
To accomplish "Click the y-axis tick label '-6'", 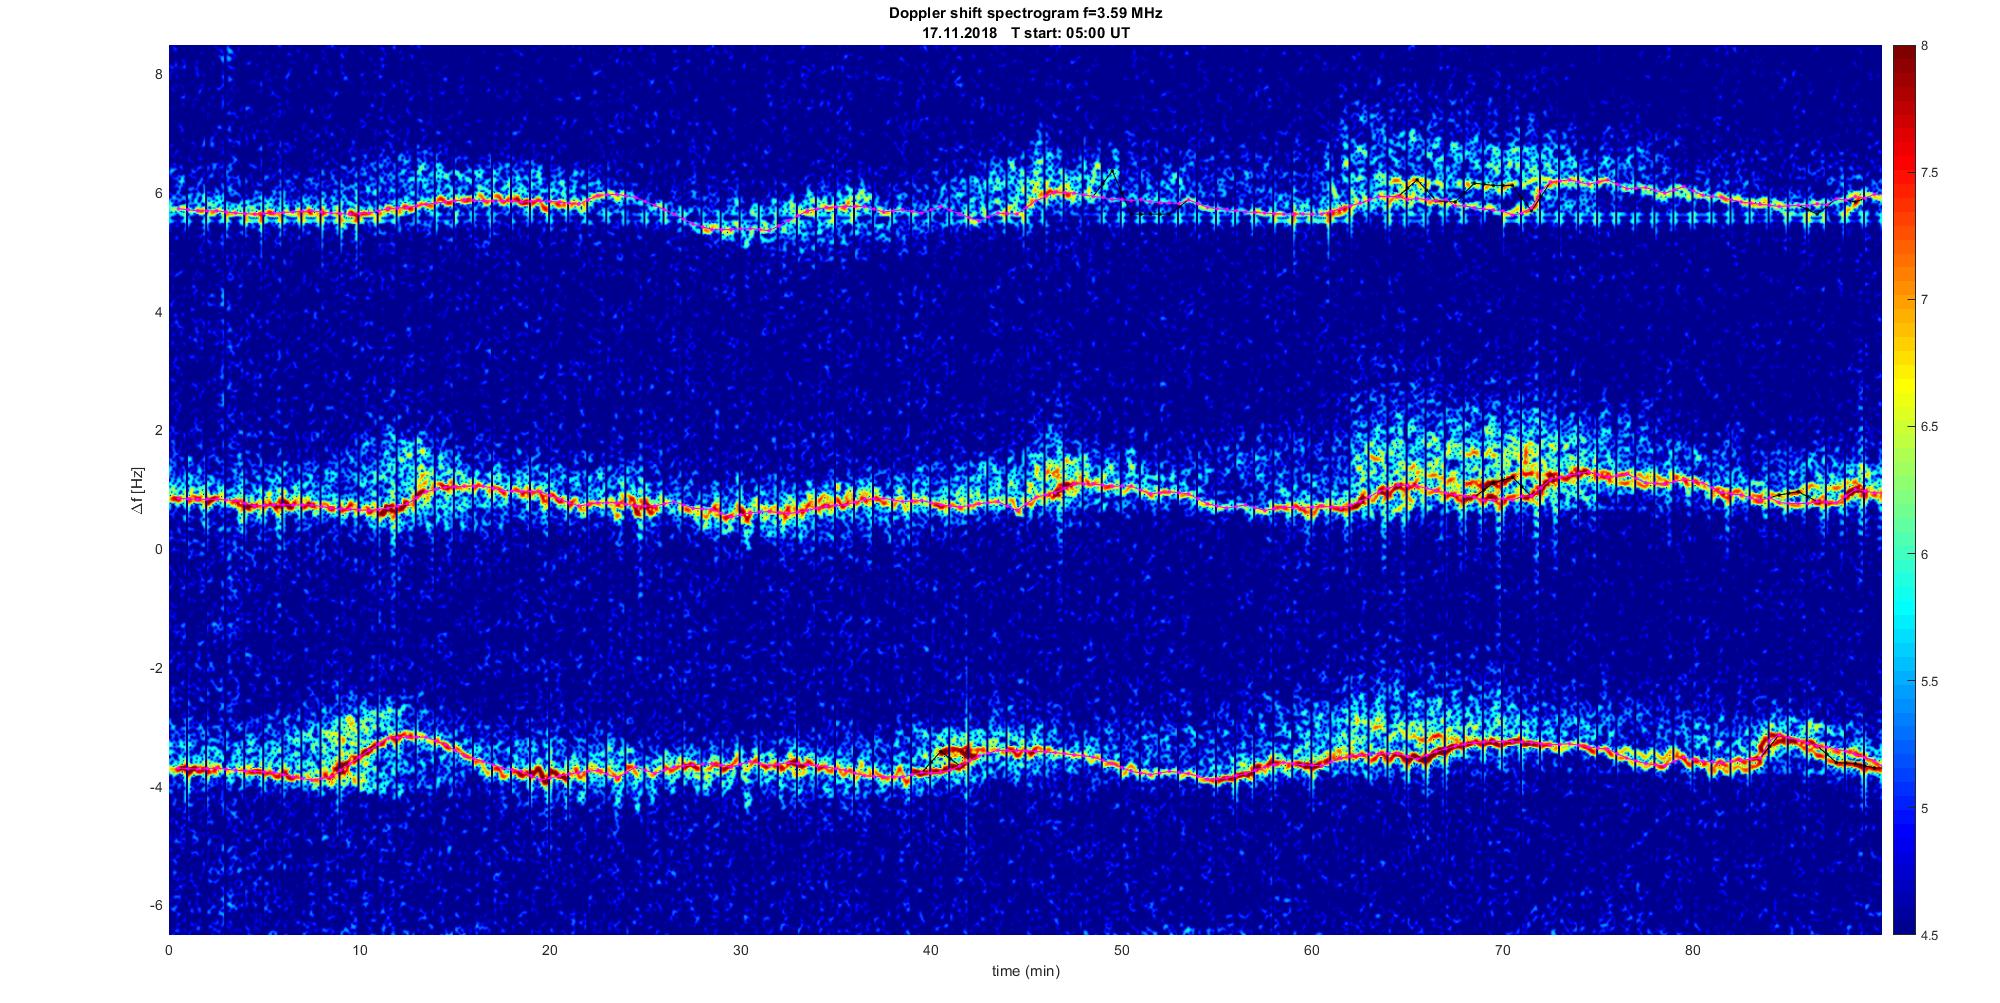I will (155, 905).
